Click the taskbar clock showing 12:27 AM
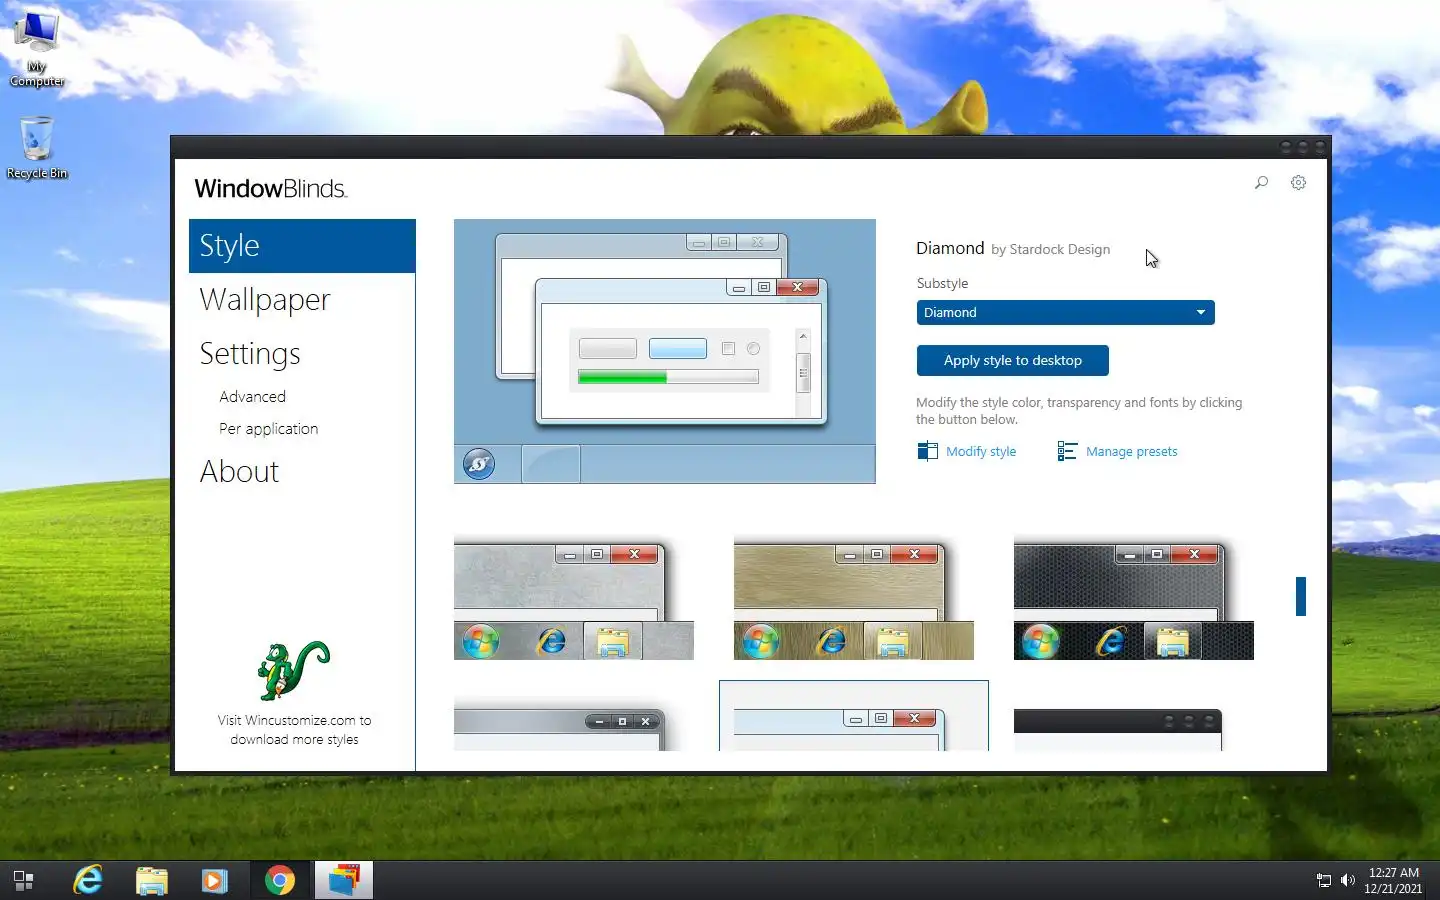This screenshot has height=900, width=1440. [x=1393, y=880]
